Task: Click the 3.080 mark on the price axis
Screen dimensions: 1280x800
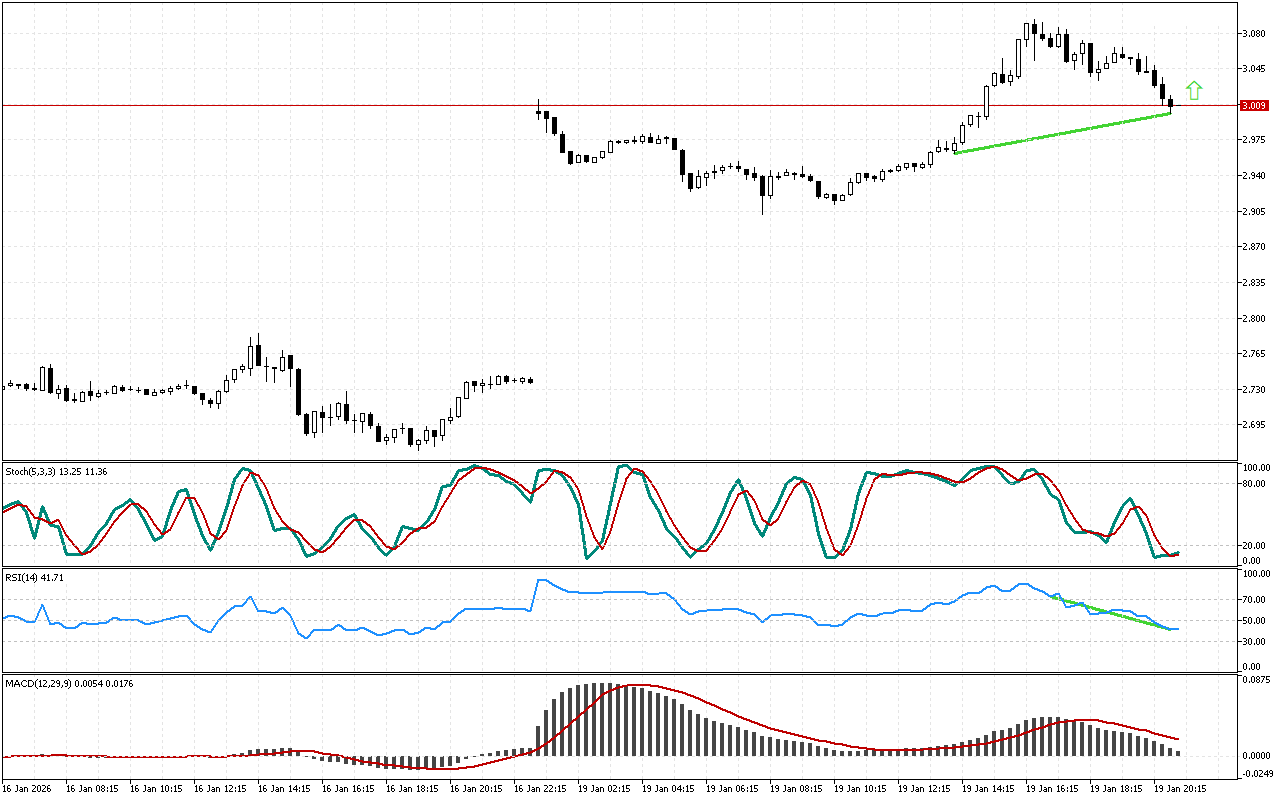Action: click(1253, 34)
